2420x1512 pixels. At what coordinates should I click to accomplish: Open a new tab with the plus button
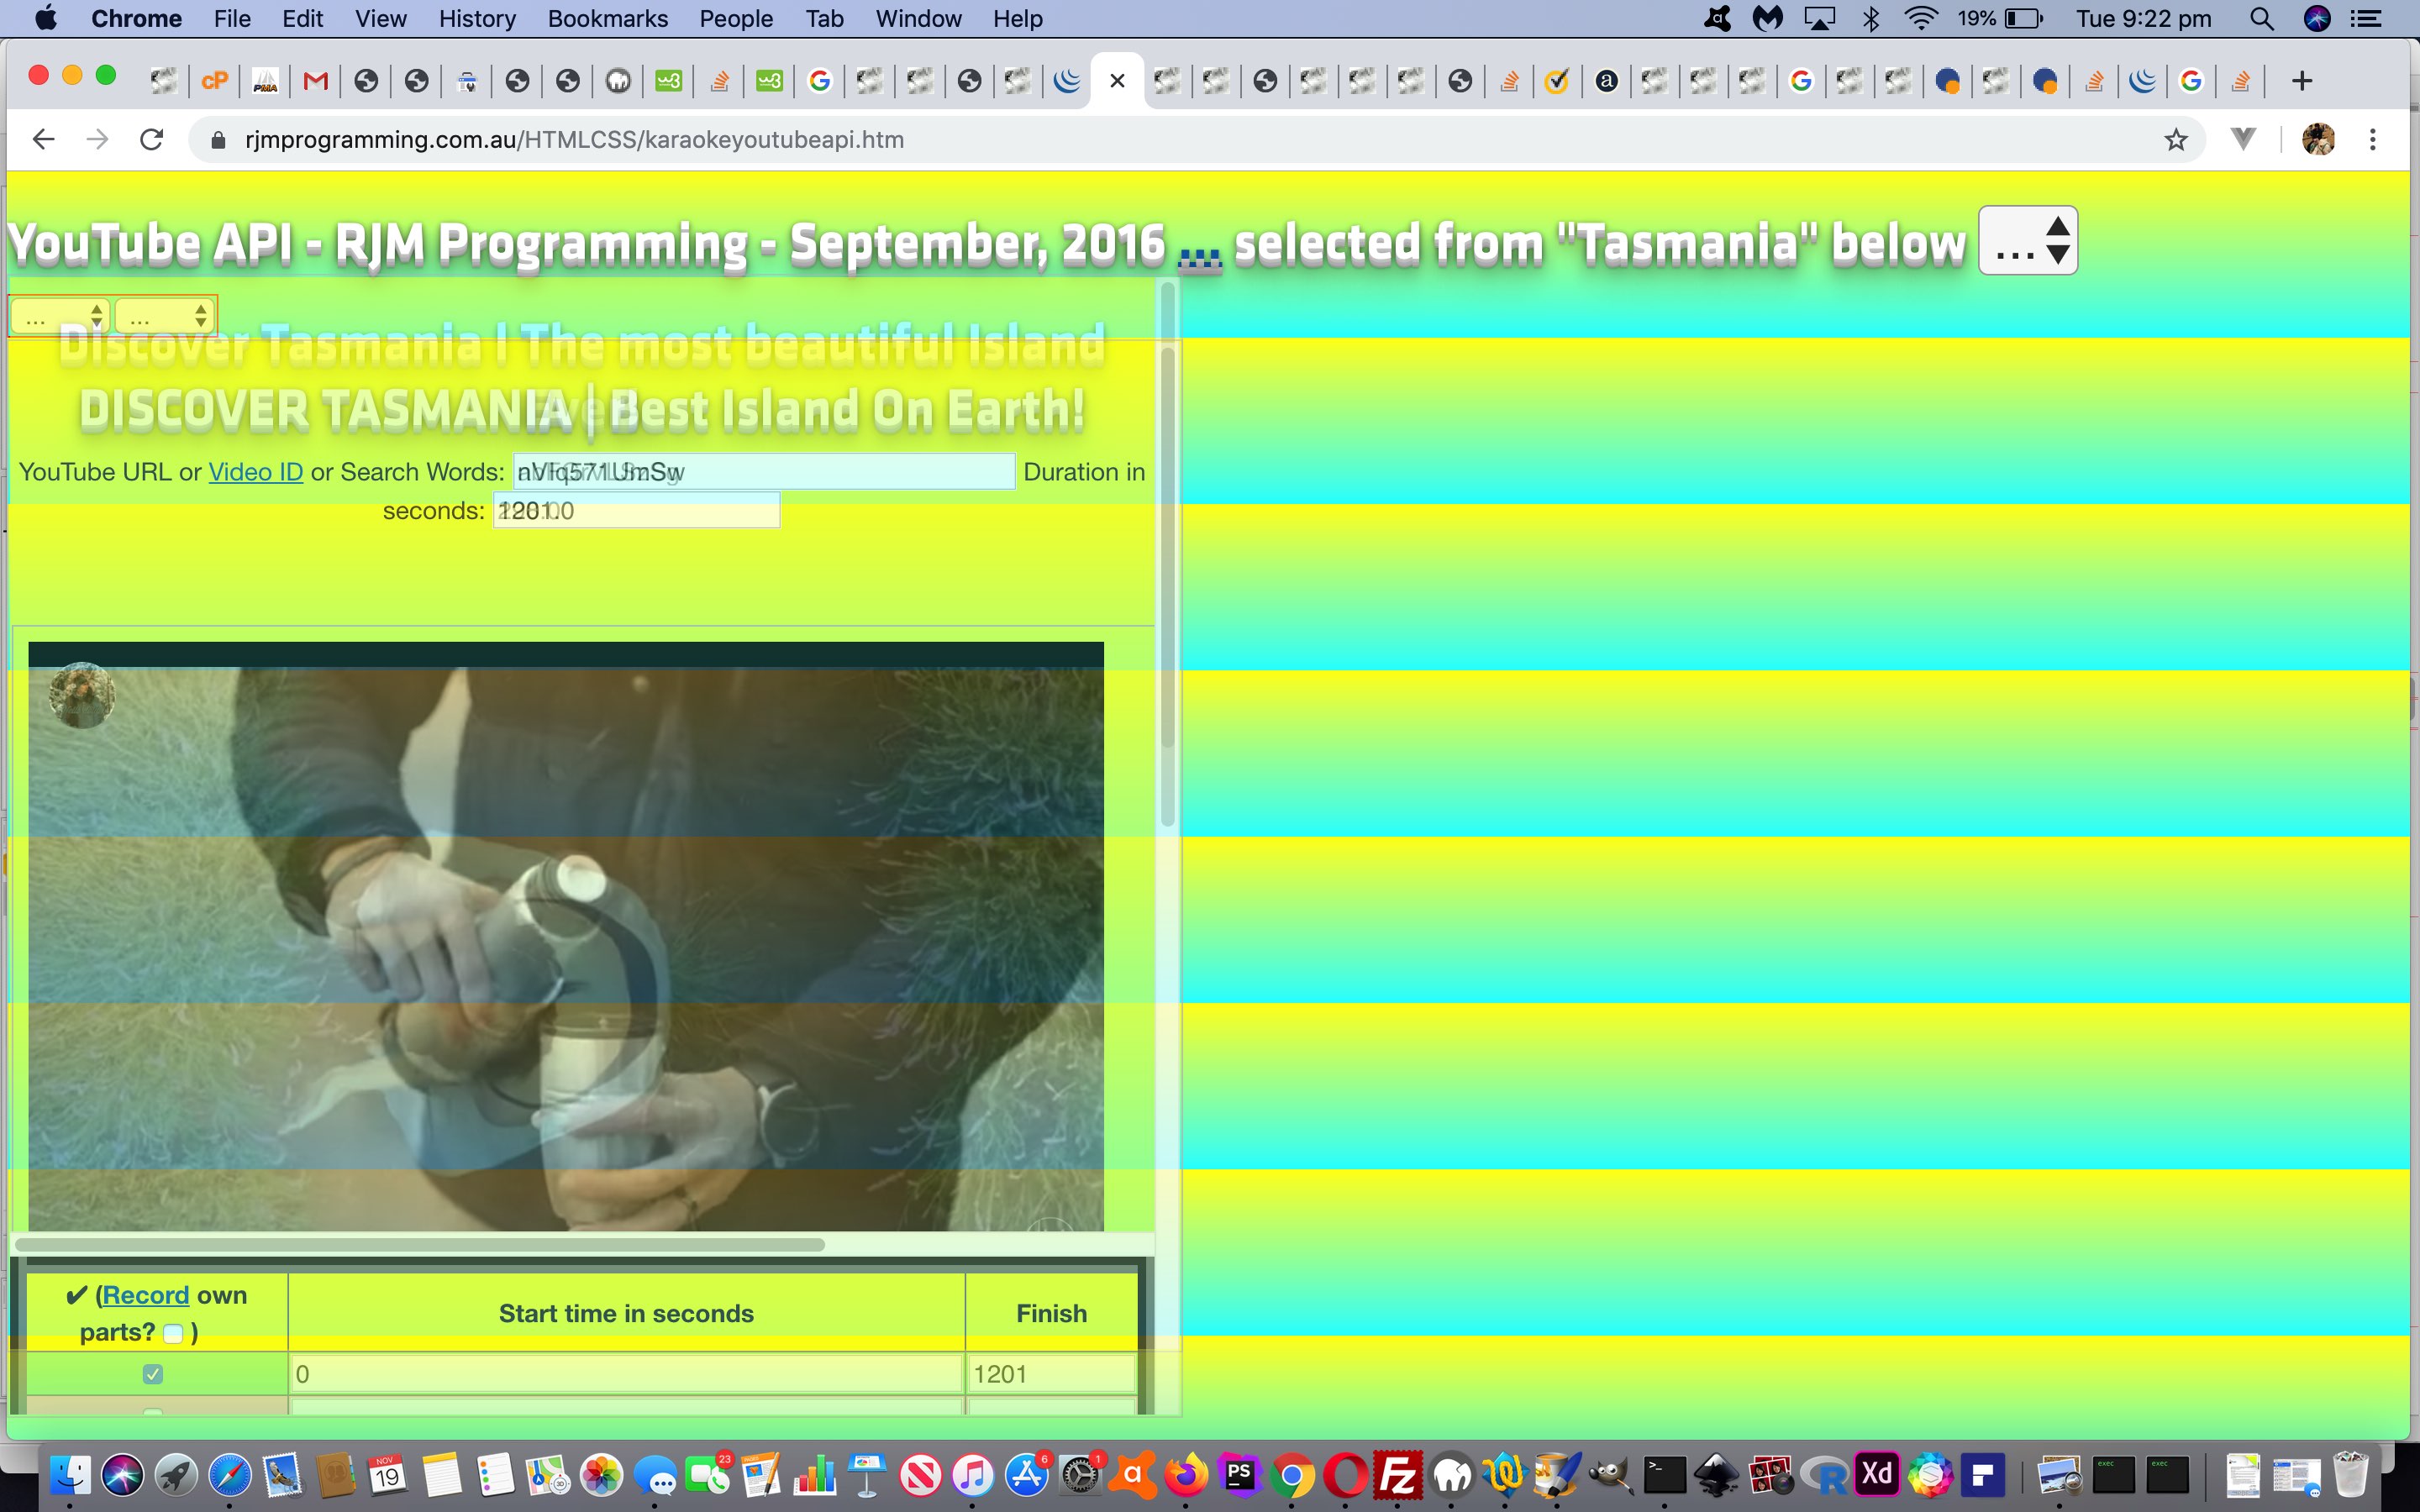[x=2301, y=81]
